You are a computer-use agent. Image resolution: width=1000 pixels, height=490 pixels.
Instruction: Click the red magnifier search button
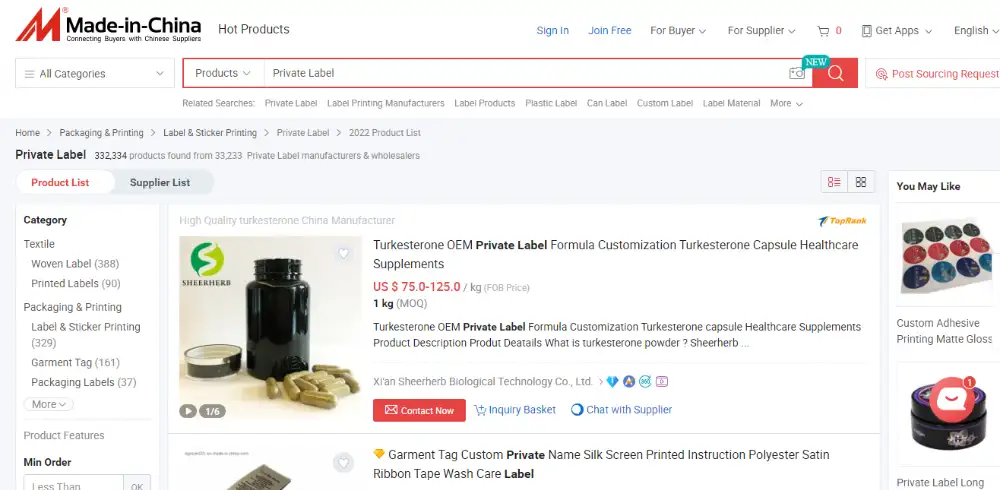pyautogui.click(x=835, y=73)
